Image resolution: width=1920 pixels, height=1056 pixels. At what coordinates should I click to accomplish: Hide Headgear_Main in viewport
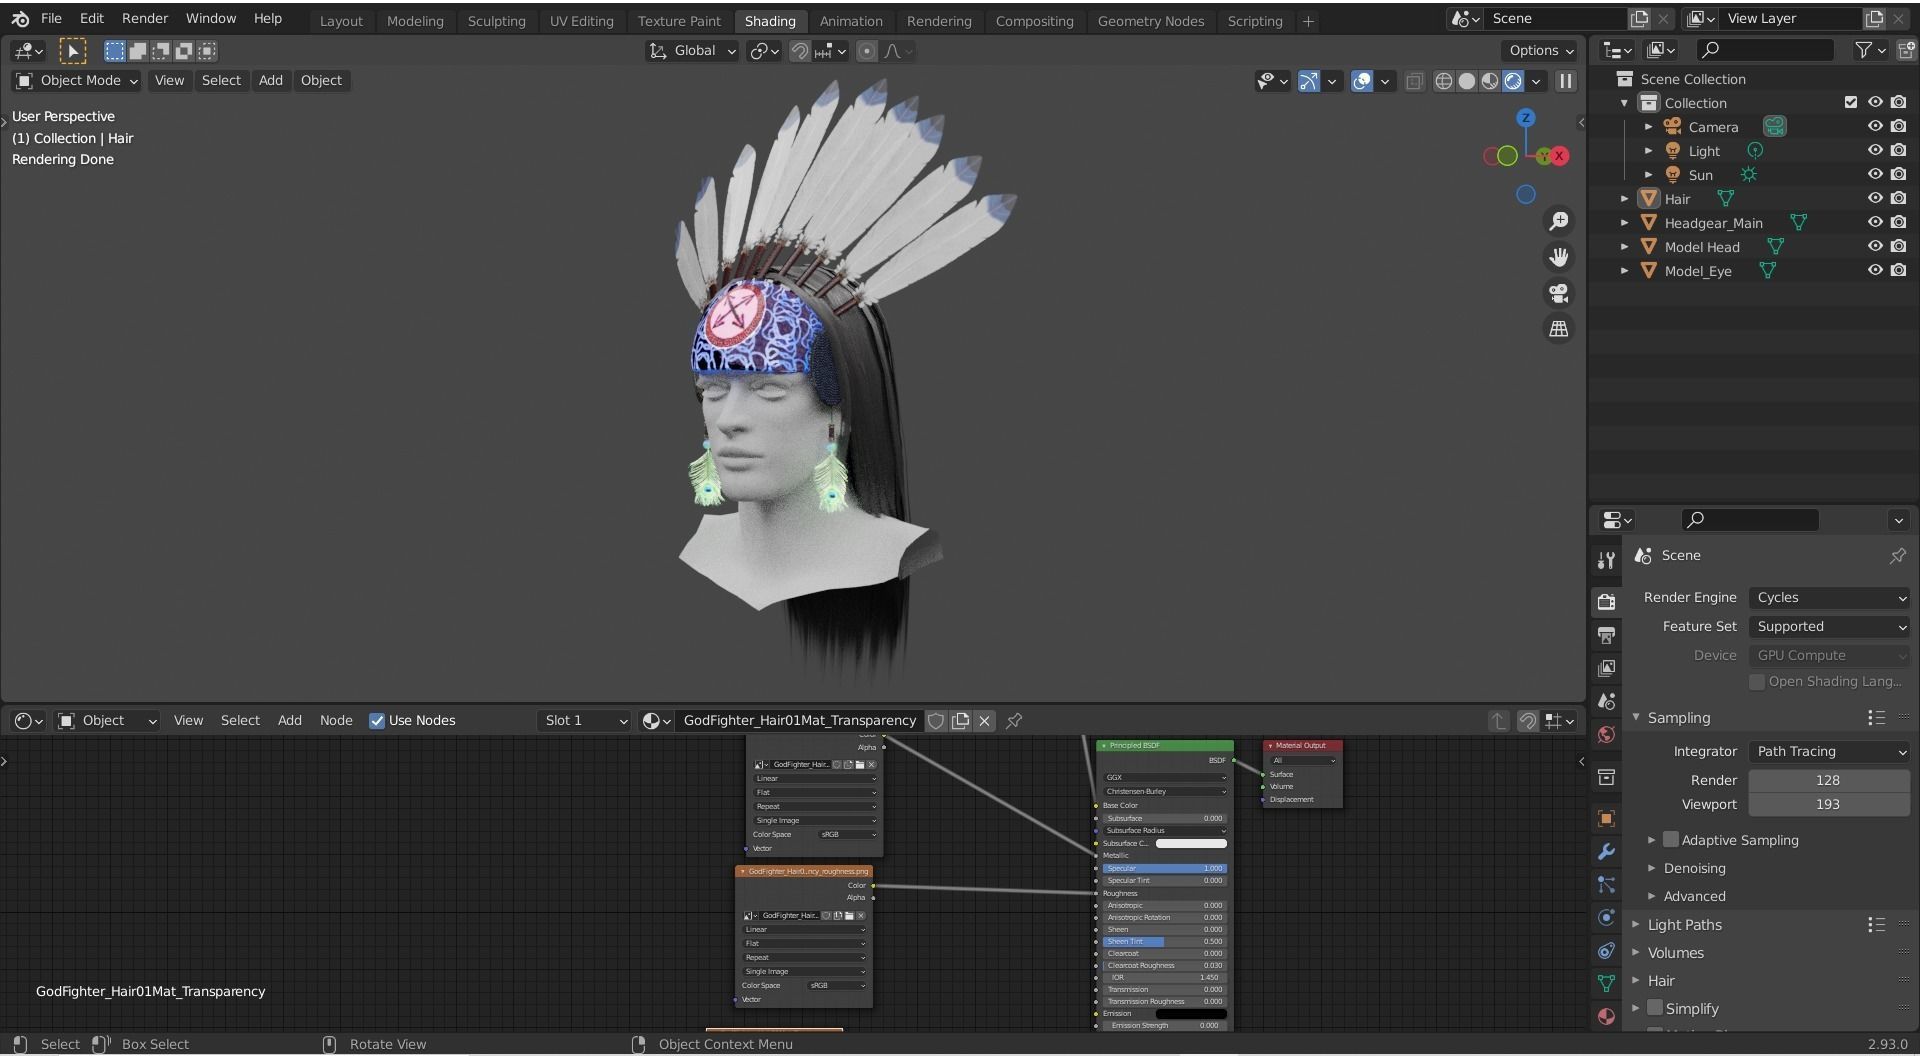click(x=1875, y=222)
